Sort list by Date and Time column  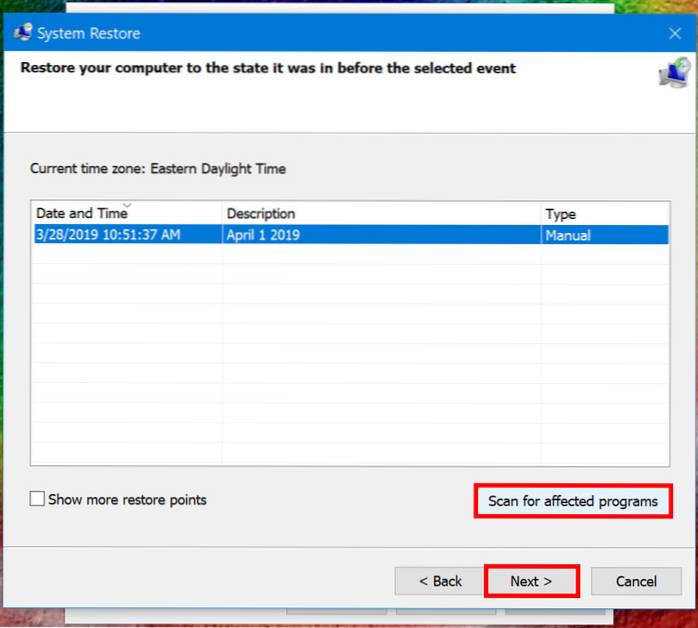pyautogui.click(x=80, y=213)
